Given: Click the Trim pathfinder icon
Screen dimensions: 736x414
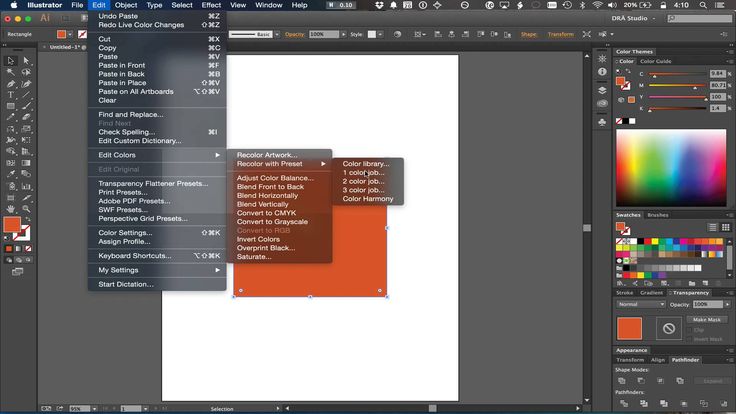Looking at the screenshot, I should click(644, 403).
